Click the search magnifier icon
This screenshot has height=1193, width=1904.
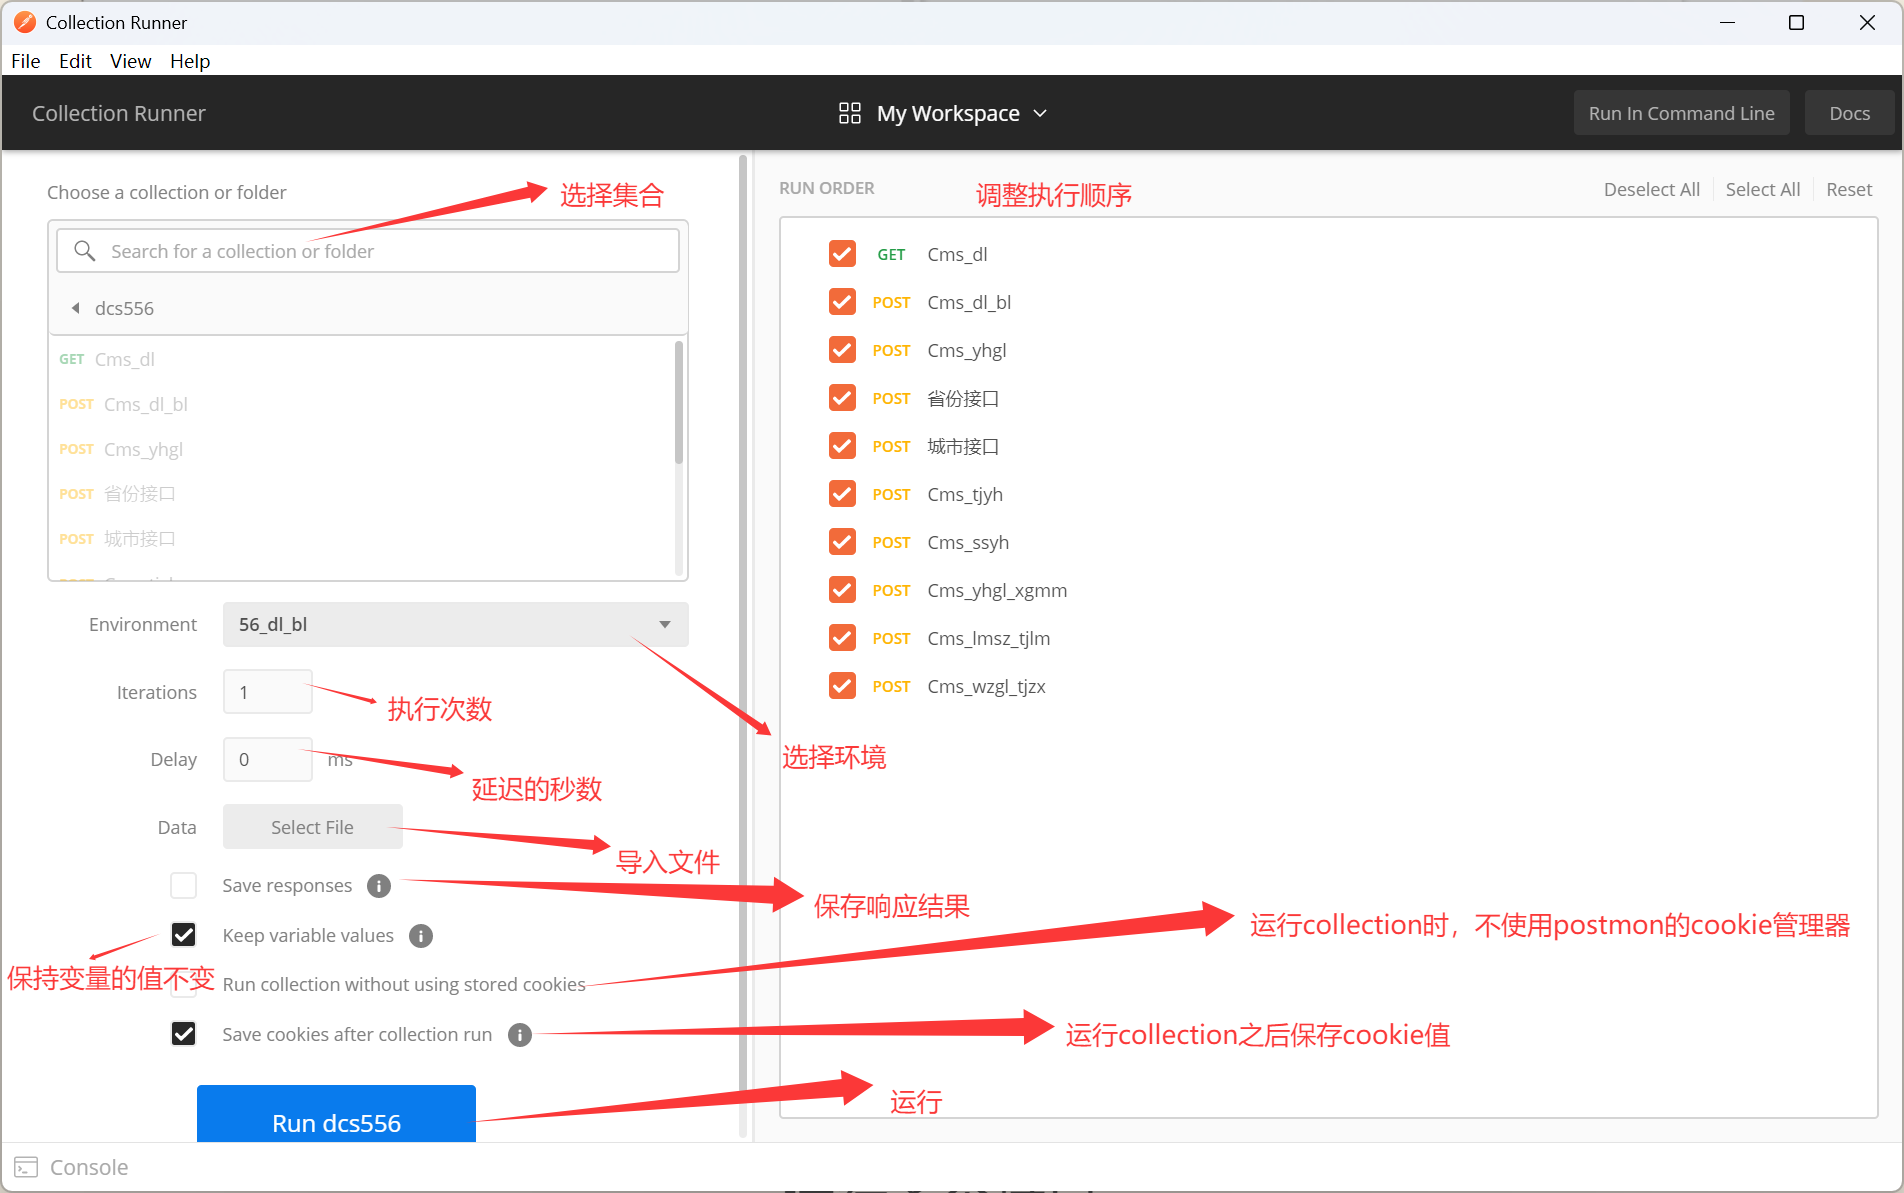coord(85,251)
